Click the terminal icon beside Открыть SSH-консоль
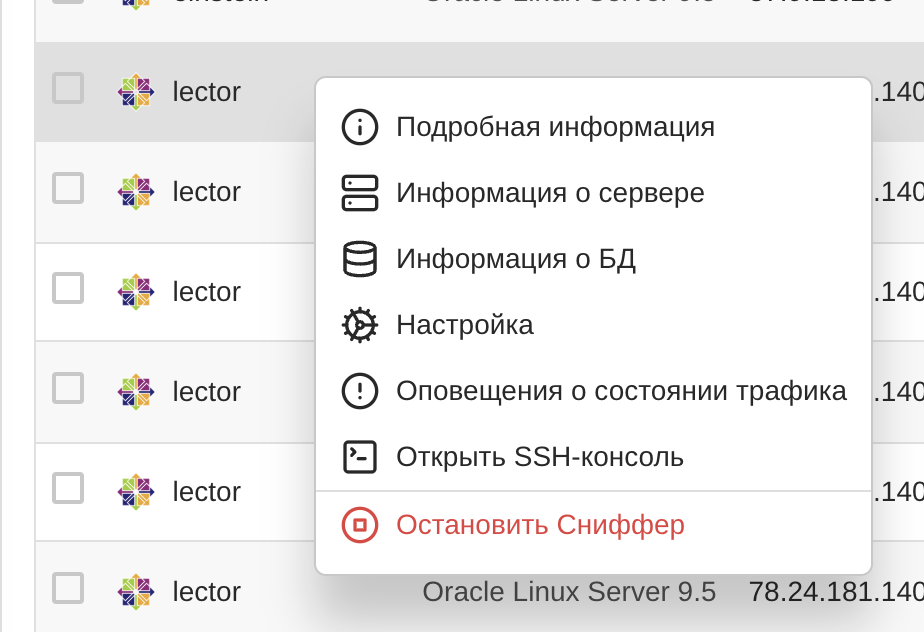Screen dimensions: 924x632 tap(359, 456)
